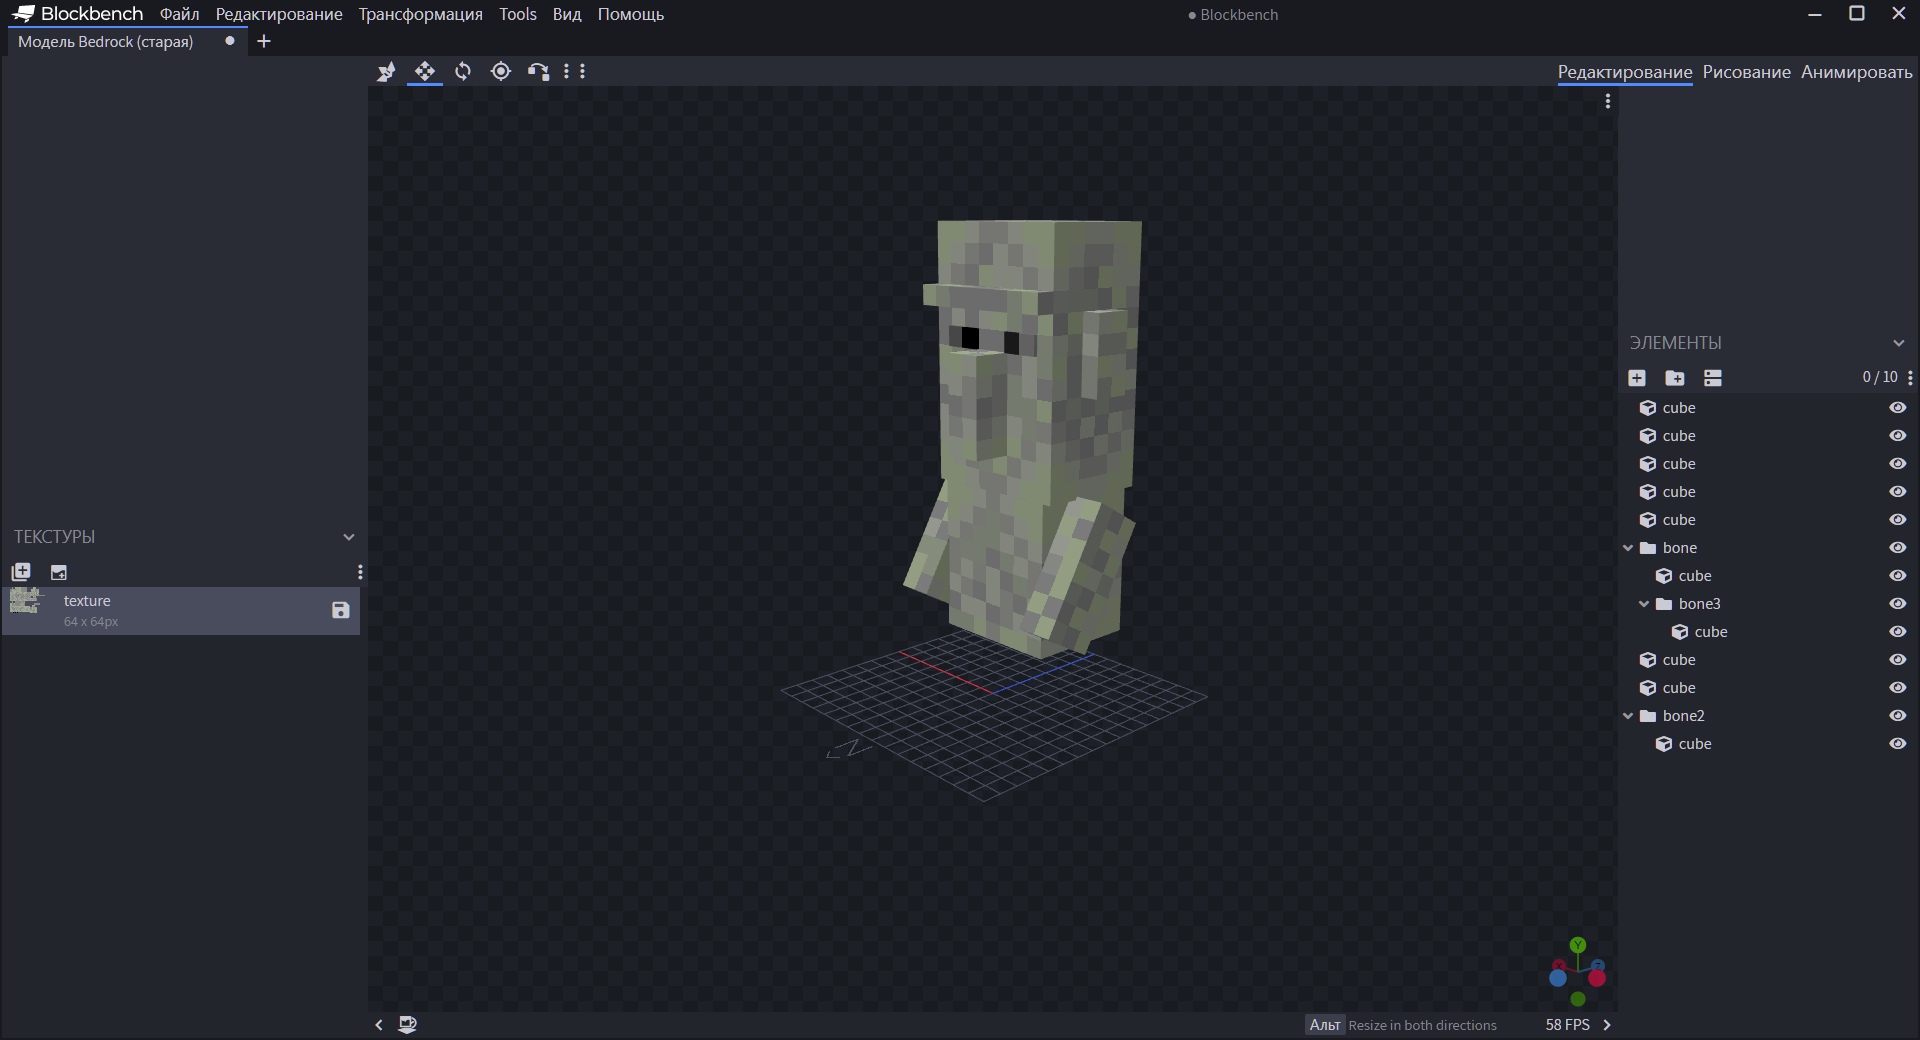Toggle visibility of bone3 group
1920x1040 pixels.
click(x=1897, y=604)
